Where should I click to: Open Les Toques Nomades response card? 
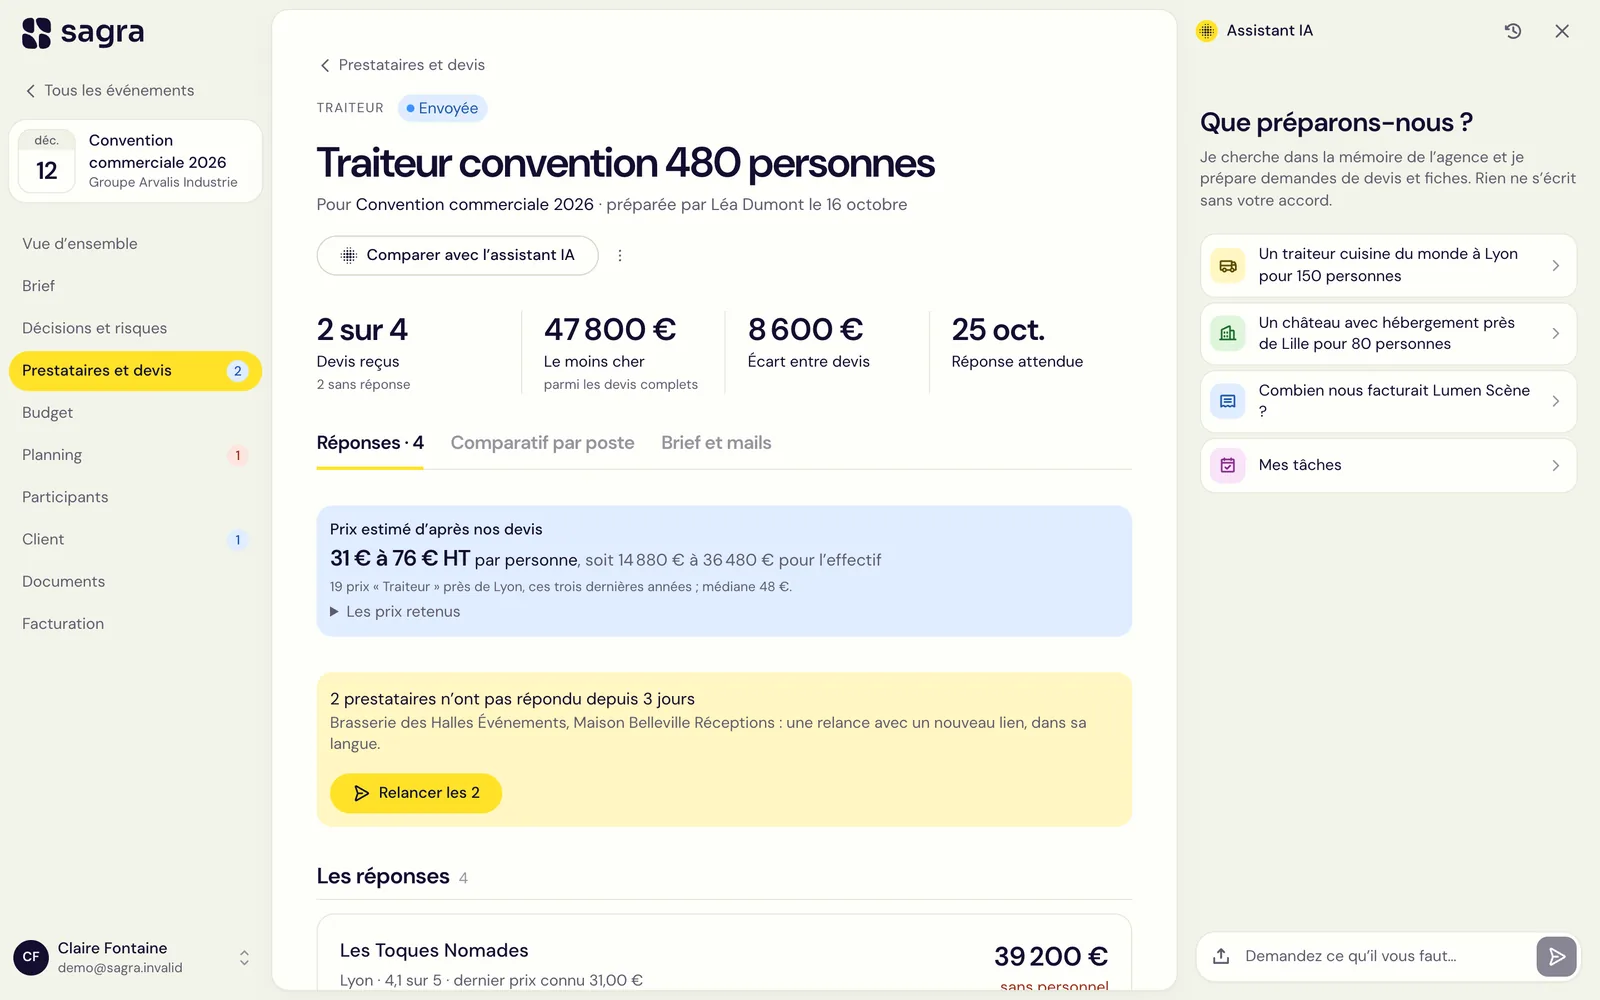724,953
